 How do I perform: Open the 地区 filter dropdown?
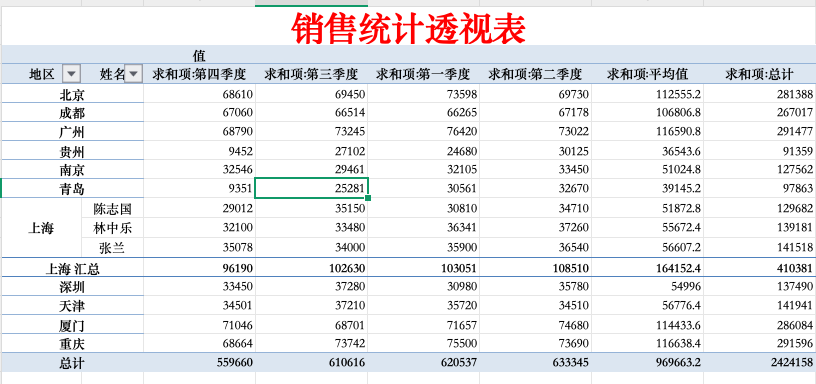71,74
